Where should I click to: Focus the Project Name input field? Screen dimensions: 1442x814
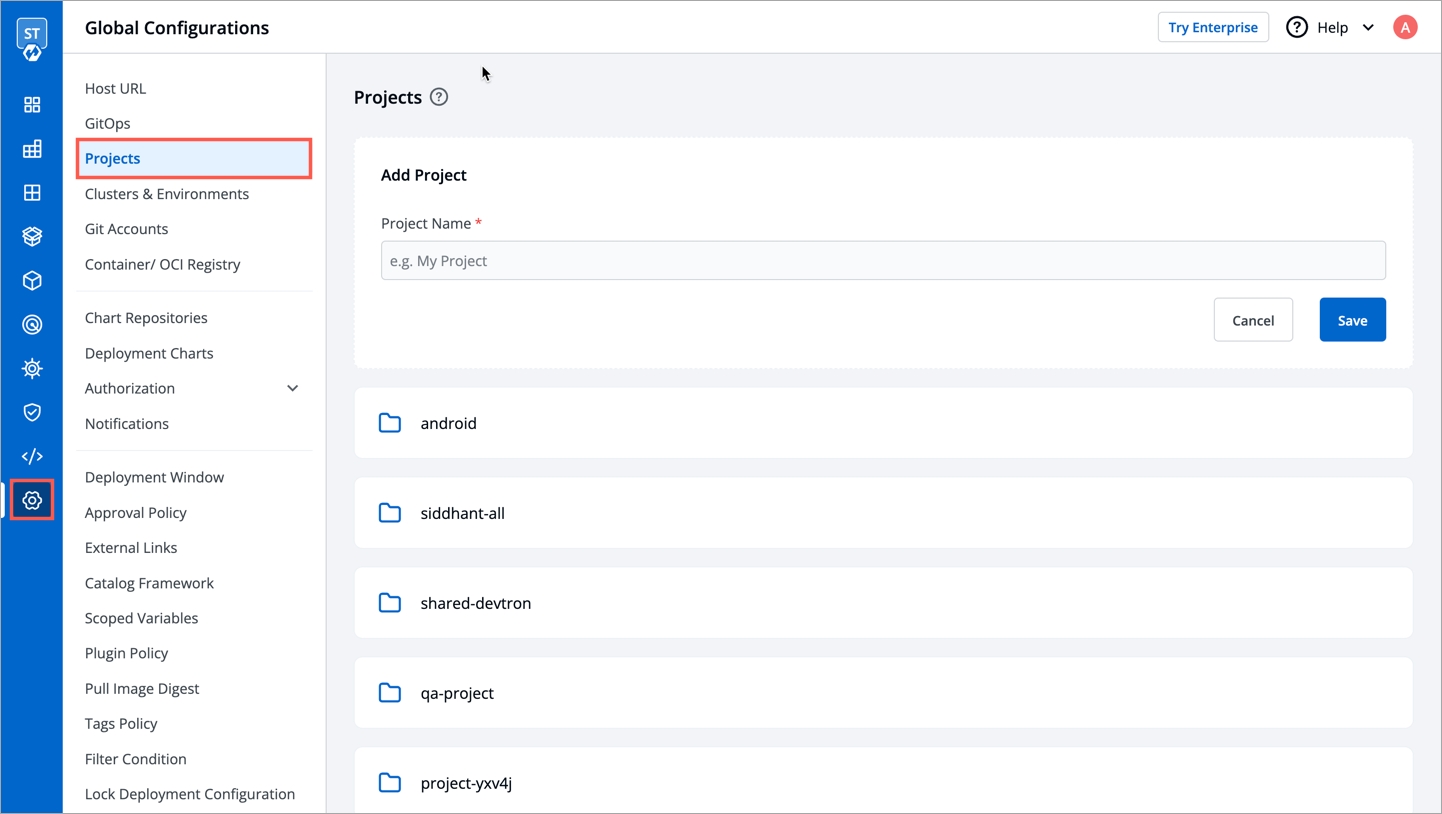pyautogui.click(x=882, y=261)
